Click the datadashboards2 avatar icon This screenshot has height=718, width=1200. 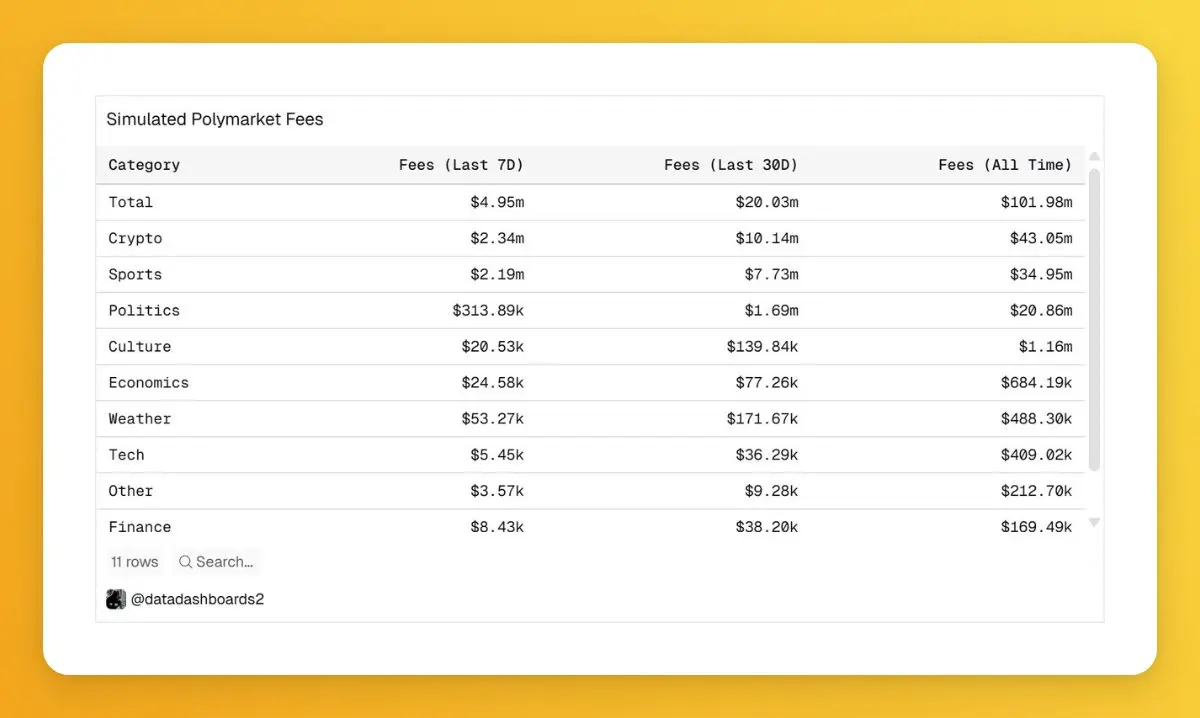(x=116, y=600)
